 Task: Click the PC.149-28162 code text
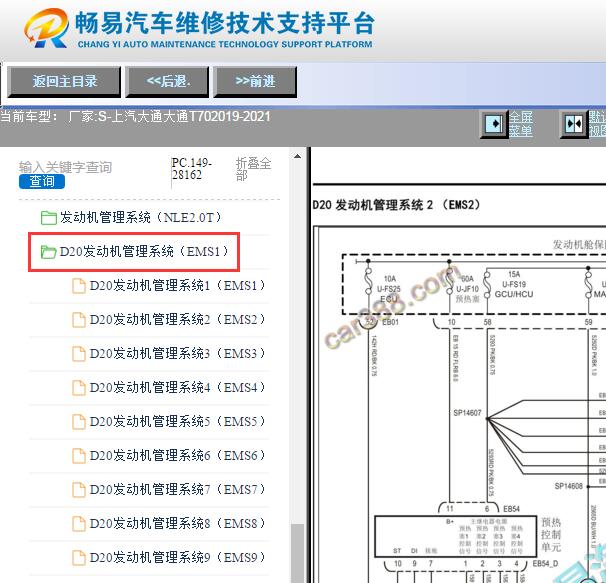[192, 169]
